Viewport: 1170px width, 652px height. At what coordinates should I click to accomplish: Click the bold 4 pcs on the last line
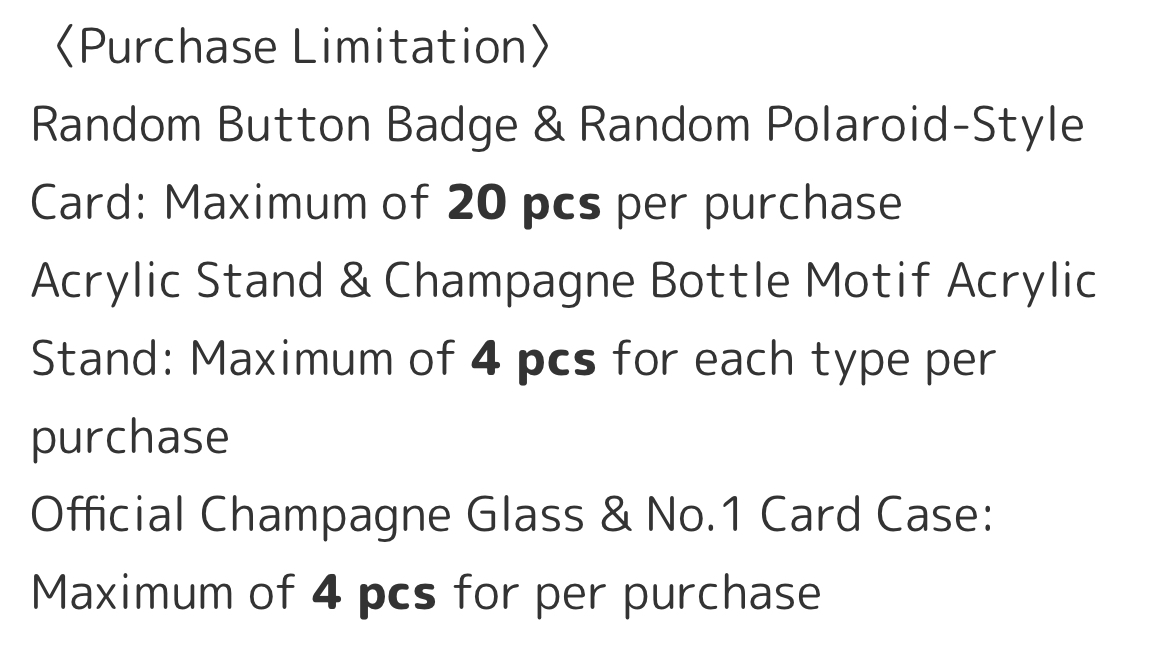(x=374, y=594)
